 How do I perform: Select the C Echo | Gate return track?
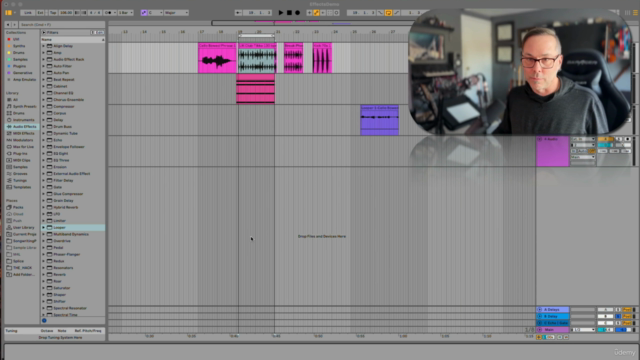tap(552, 323)
